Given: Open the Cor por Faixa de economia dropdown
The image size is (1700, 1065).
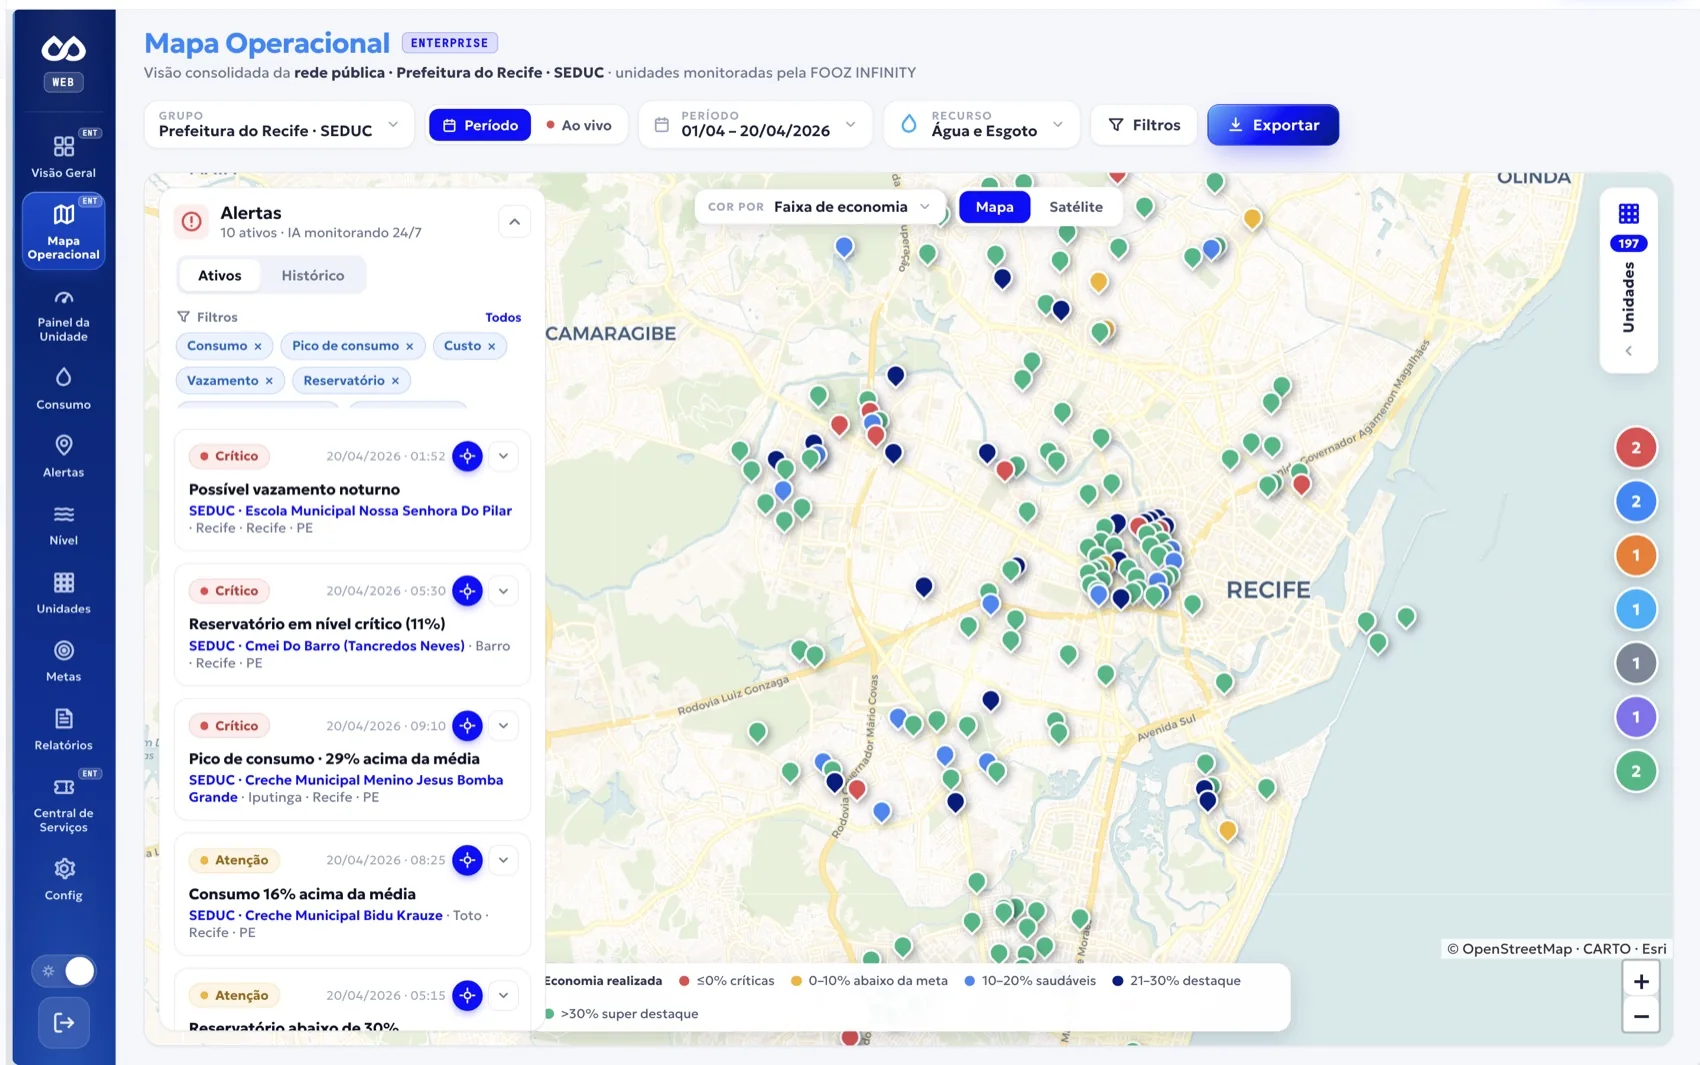Looking at the screenshot, I should point(820,207).
